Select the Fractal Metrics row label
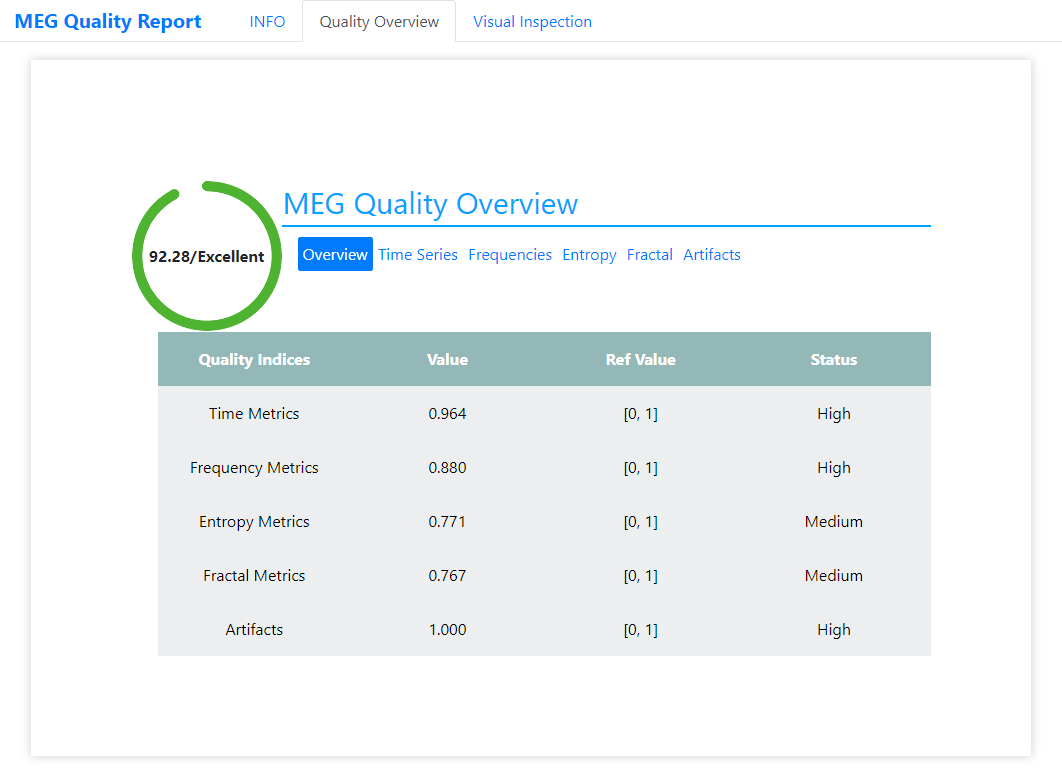The image size is (1062, 769). [x=254, y=575]
